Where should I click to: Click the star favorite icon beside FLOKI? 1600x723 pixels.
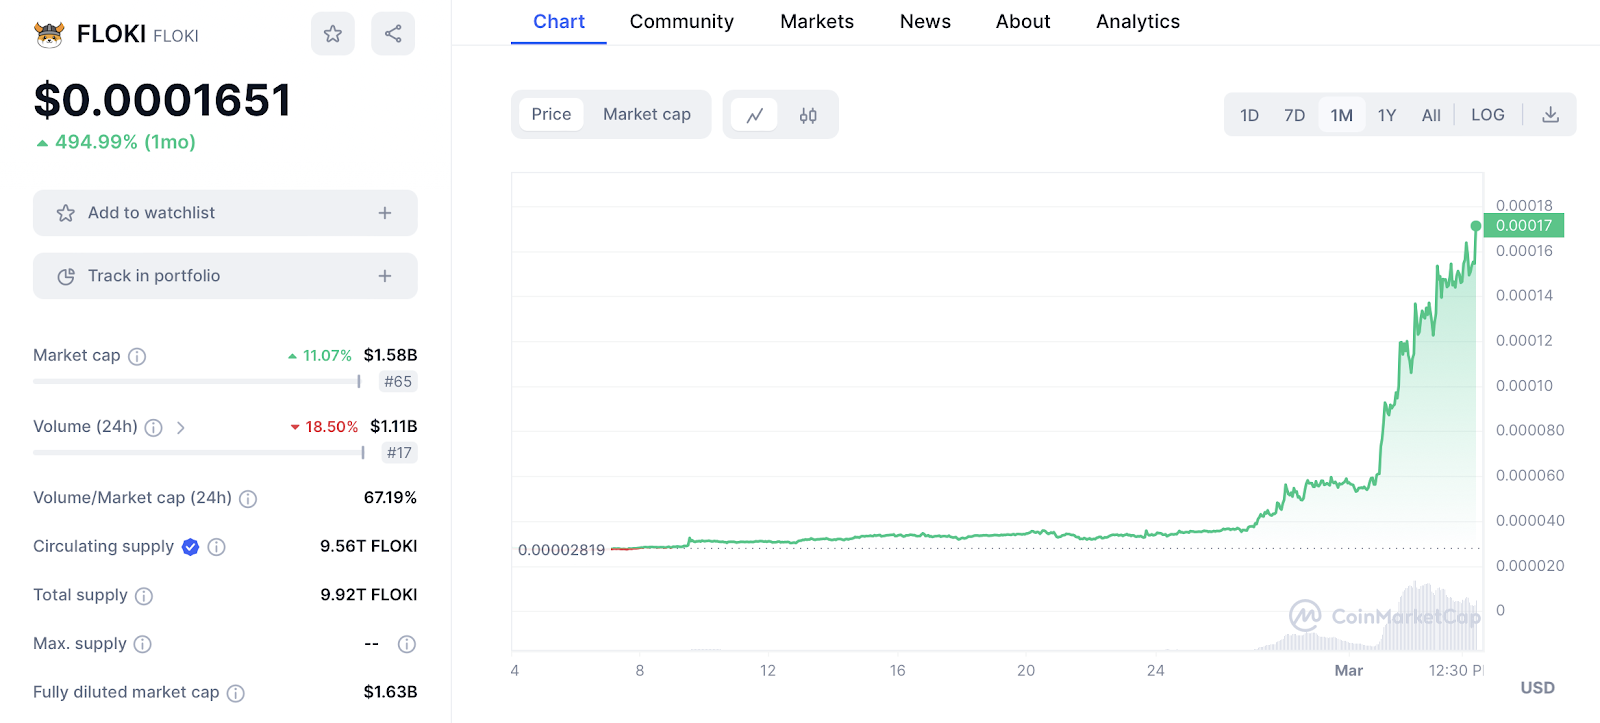click(x=333, y=34)
